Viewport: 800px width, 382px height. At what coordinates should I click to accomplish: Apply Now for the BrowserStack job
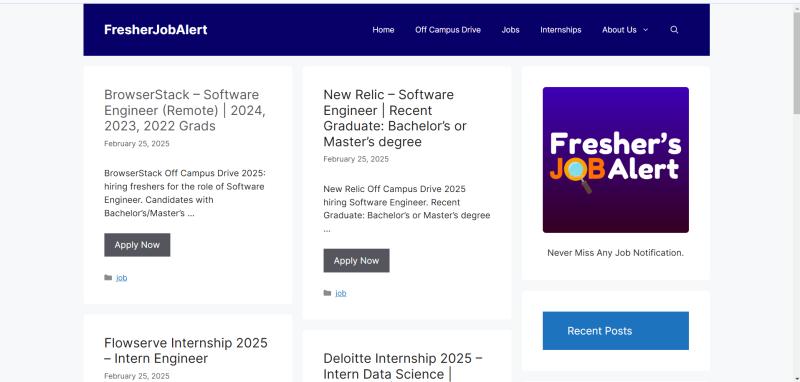137,245
